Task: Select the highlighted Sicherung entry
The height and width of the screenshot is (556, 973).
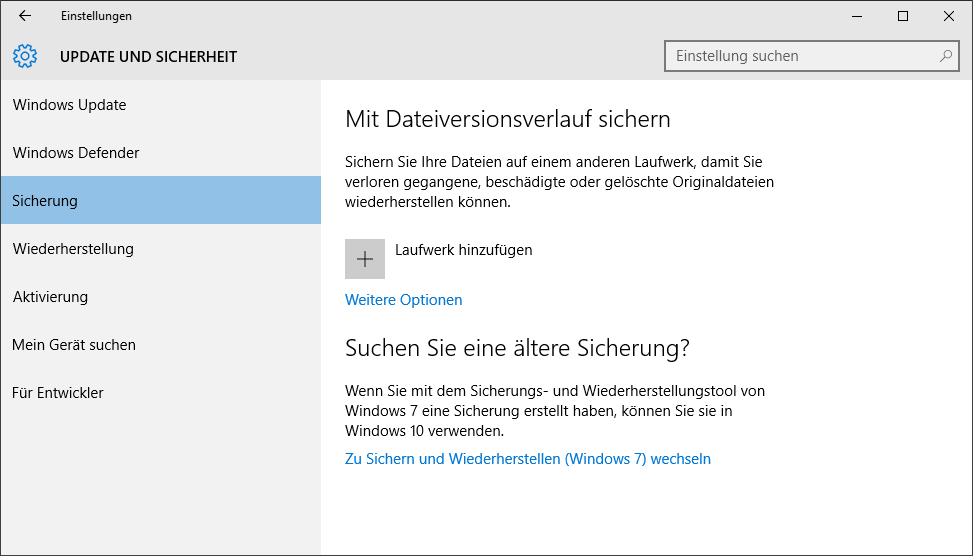Action: click(161, 200)
